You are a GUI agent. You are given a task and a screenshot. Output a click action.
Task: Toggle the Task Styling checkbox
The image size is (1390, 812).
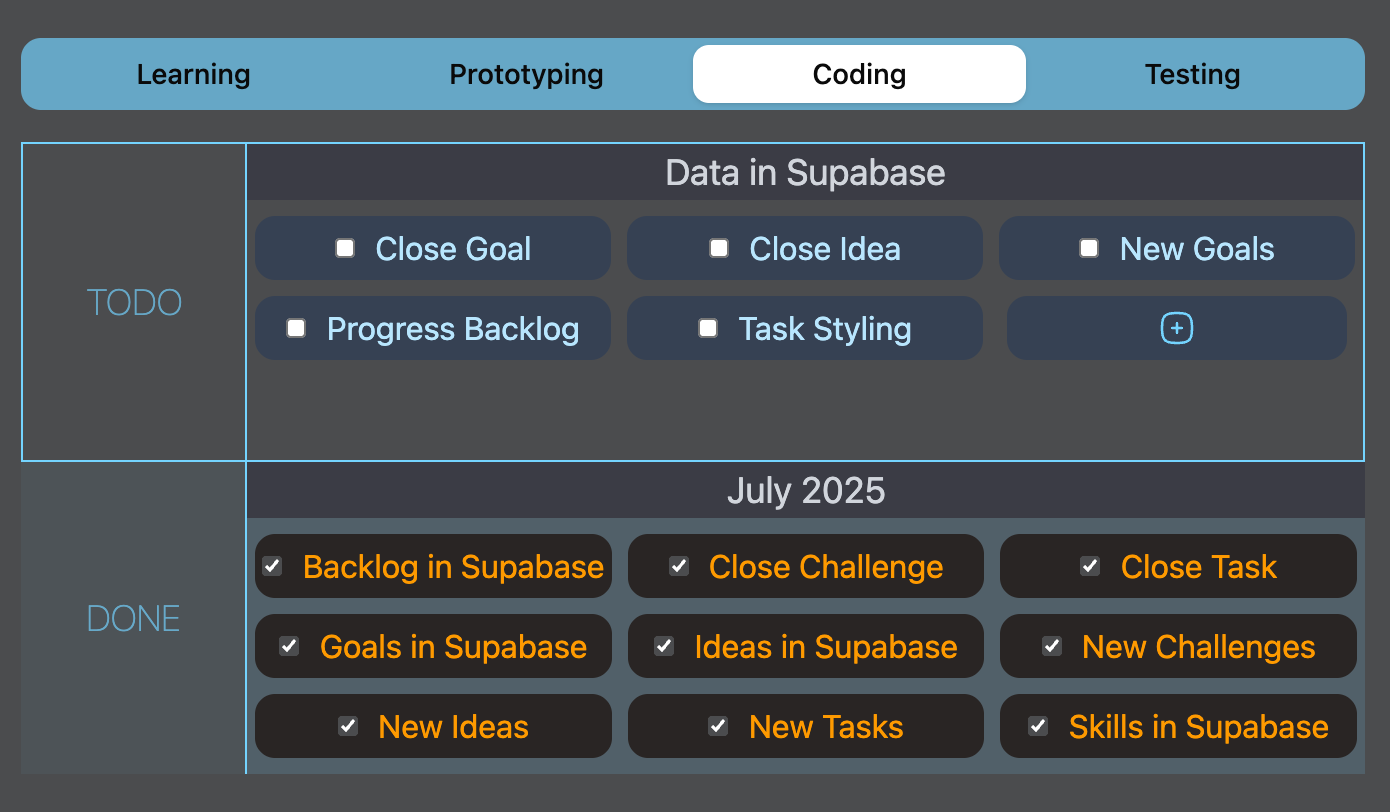coord(708,328)
